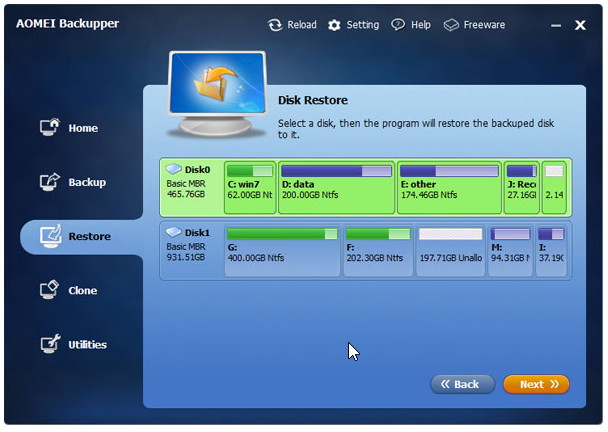Select the J: Recovery partition on Disk0
The height and width of the screenshot is (432, 608).
[x=522, y=188]
